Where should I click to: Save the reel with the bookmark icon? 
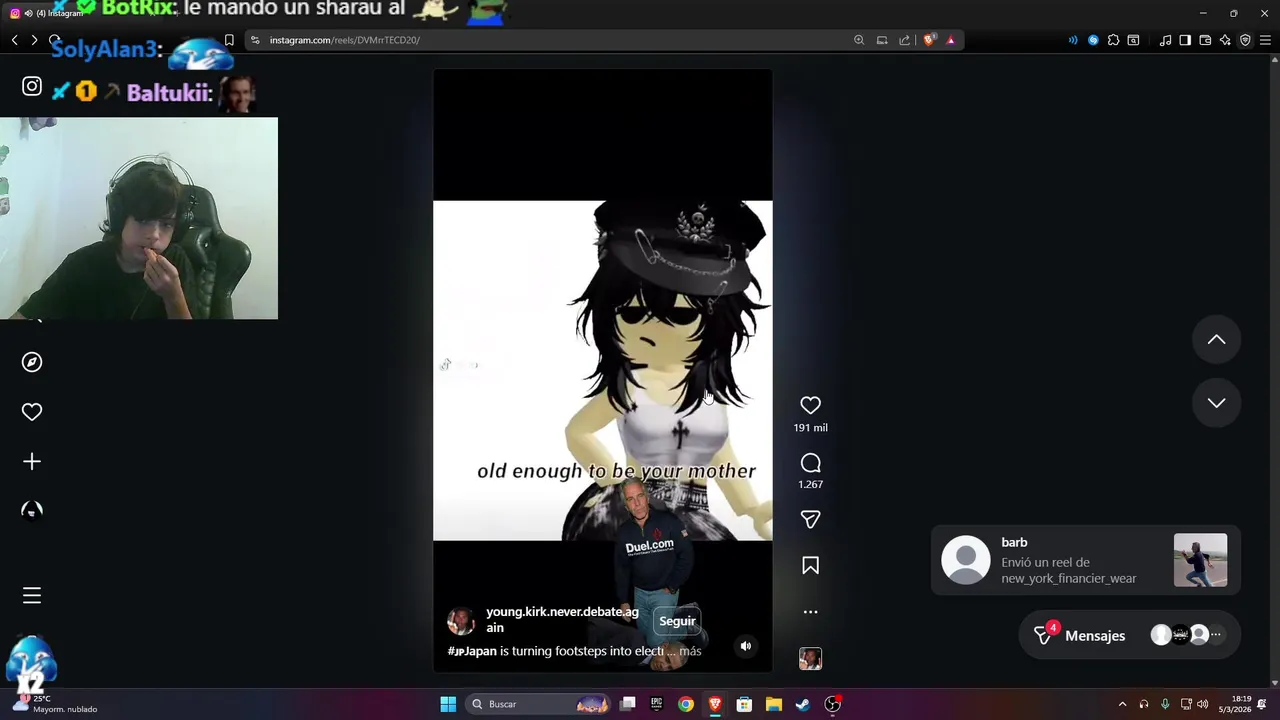point(810,566)
